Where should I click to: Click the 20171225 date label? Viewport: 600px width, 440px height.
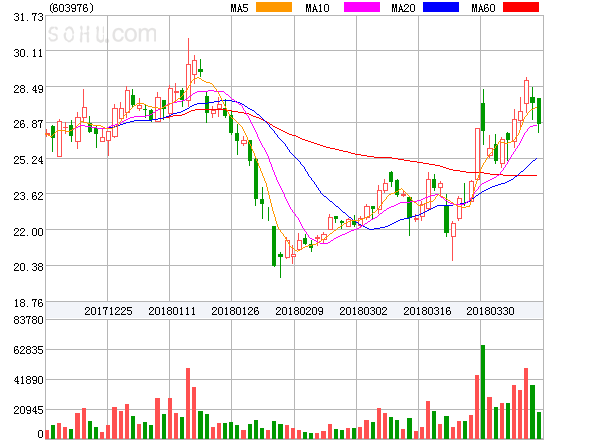[108, 311]
